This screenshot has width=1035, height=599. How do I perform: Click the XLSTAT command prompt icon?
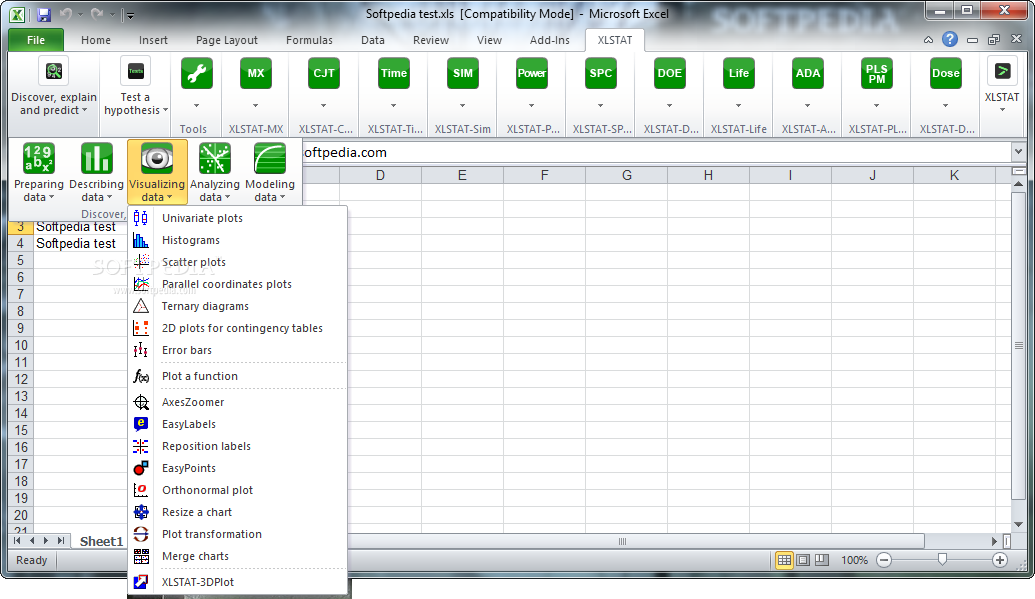(1002, 71)
